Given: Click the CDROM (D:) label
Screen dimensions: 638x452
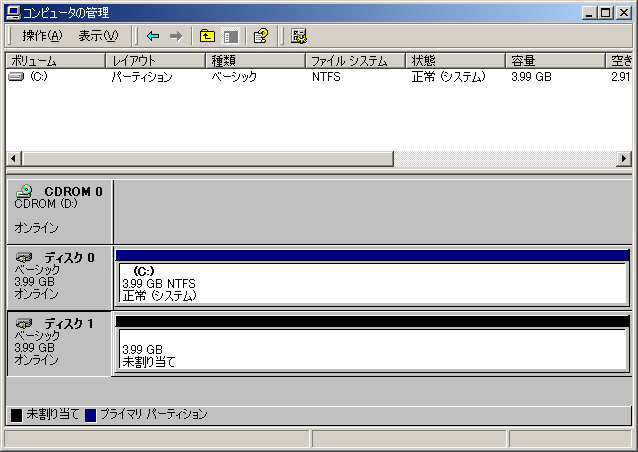Looking at the screenshot, I should 46,203.
